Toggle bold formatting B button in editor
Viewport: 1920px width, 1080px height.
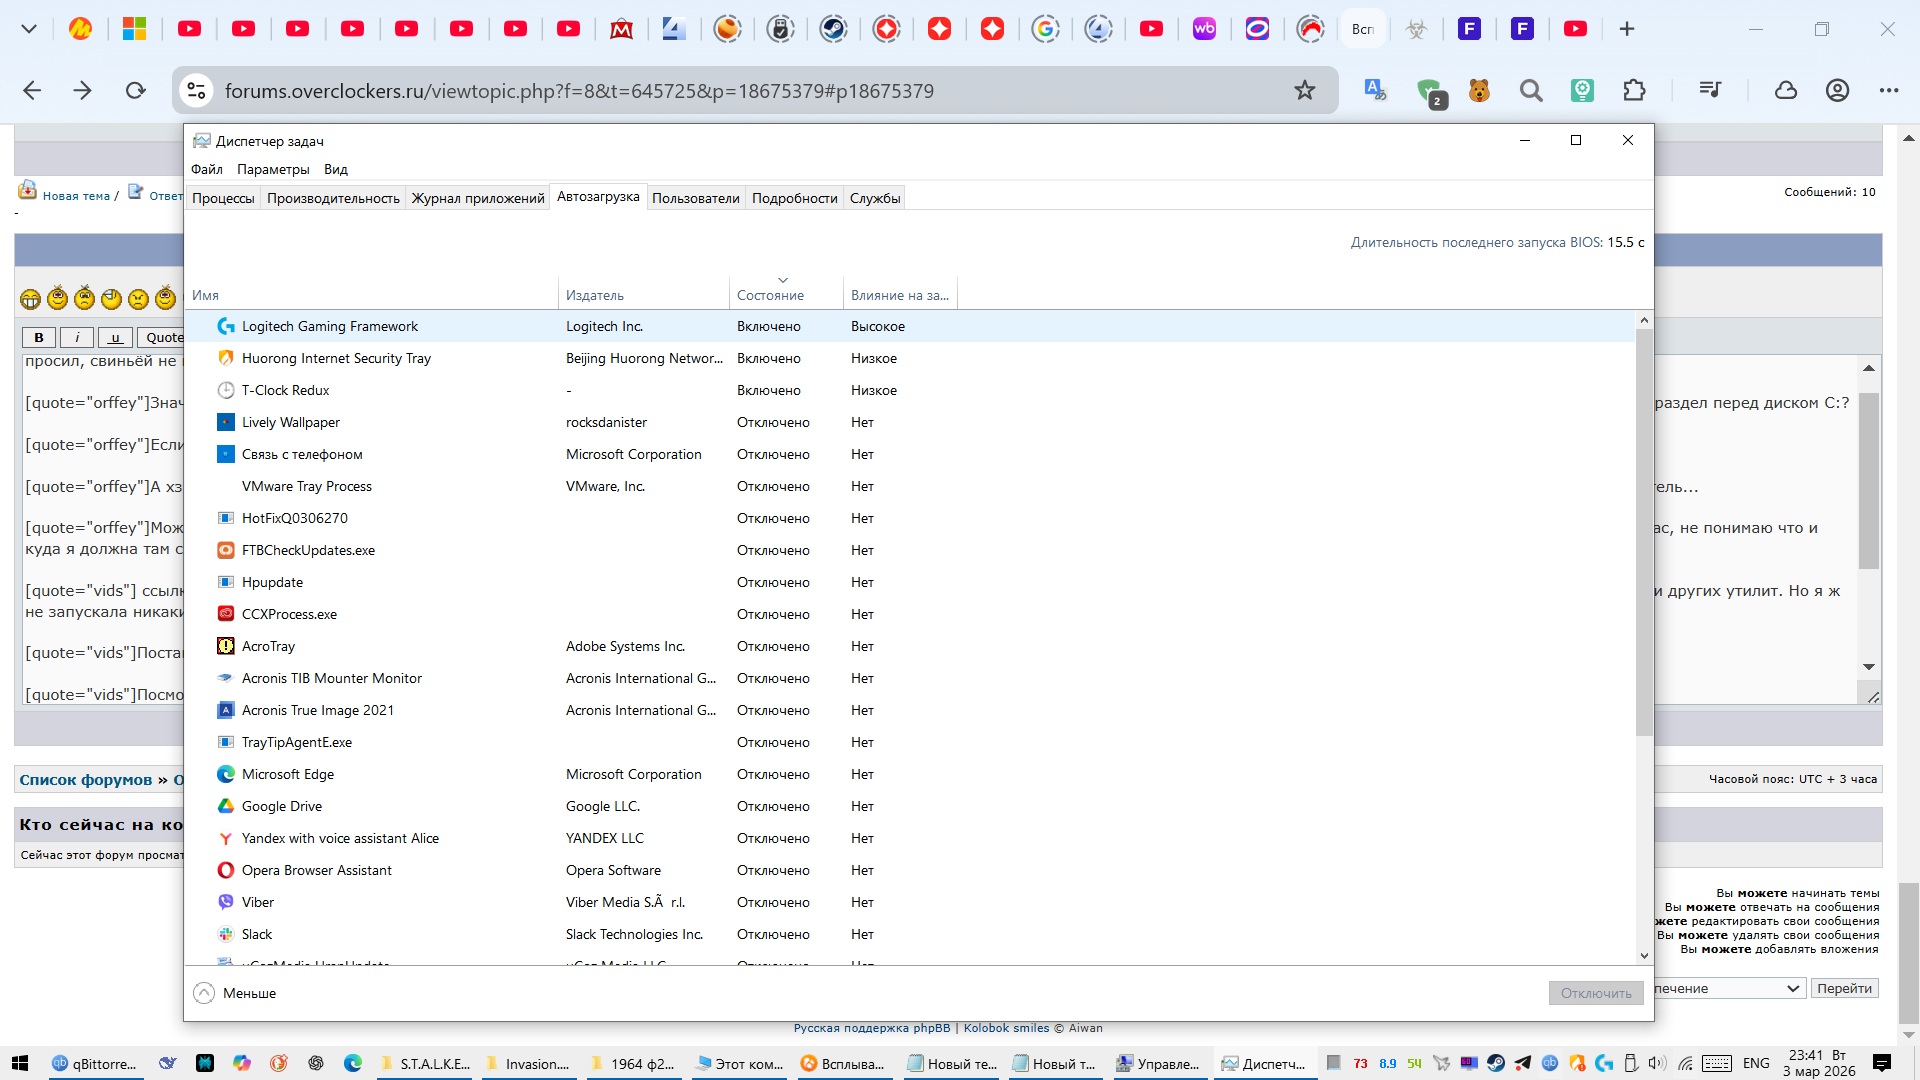point(39,337)
